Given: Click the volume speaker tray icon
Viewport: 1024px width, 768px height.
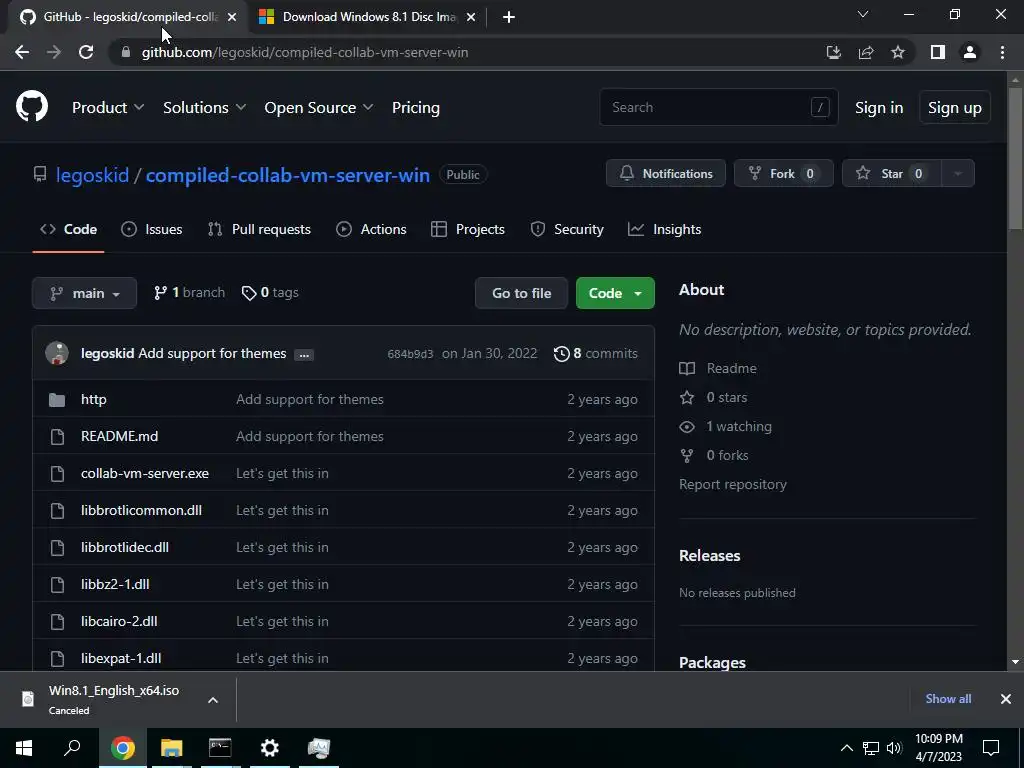Looking at the screenshot, I should 894,748.
